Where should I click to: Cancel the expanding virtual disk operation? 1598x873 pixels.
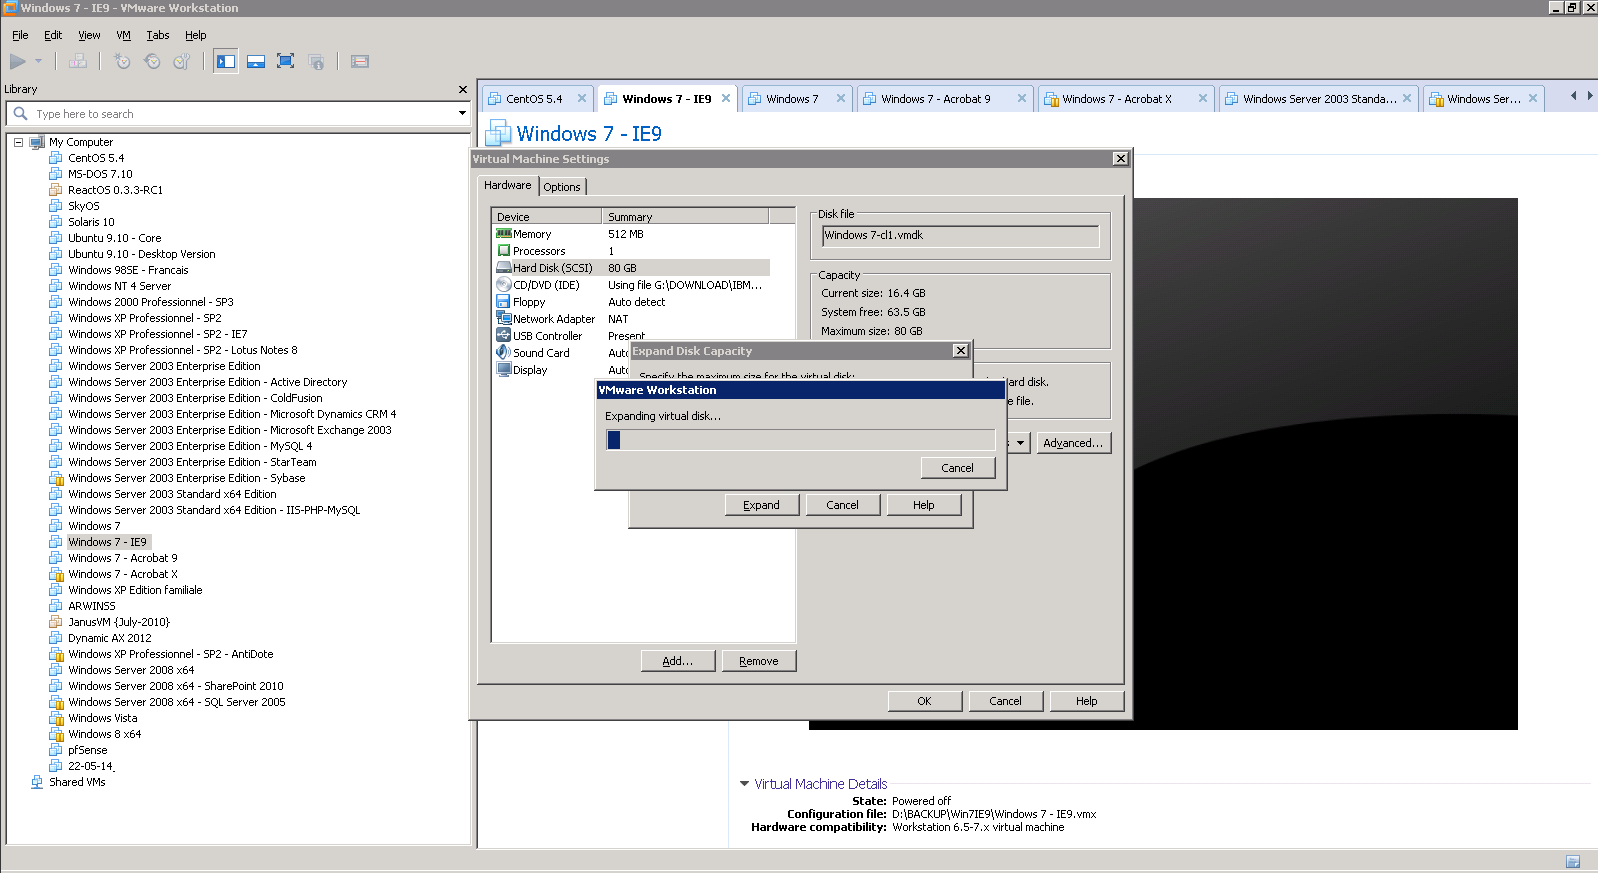point(957,468)
